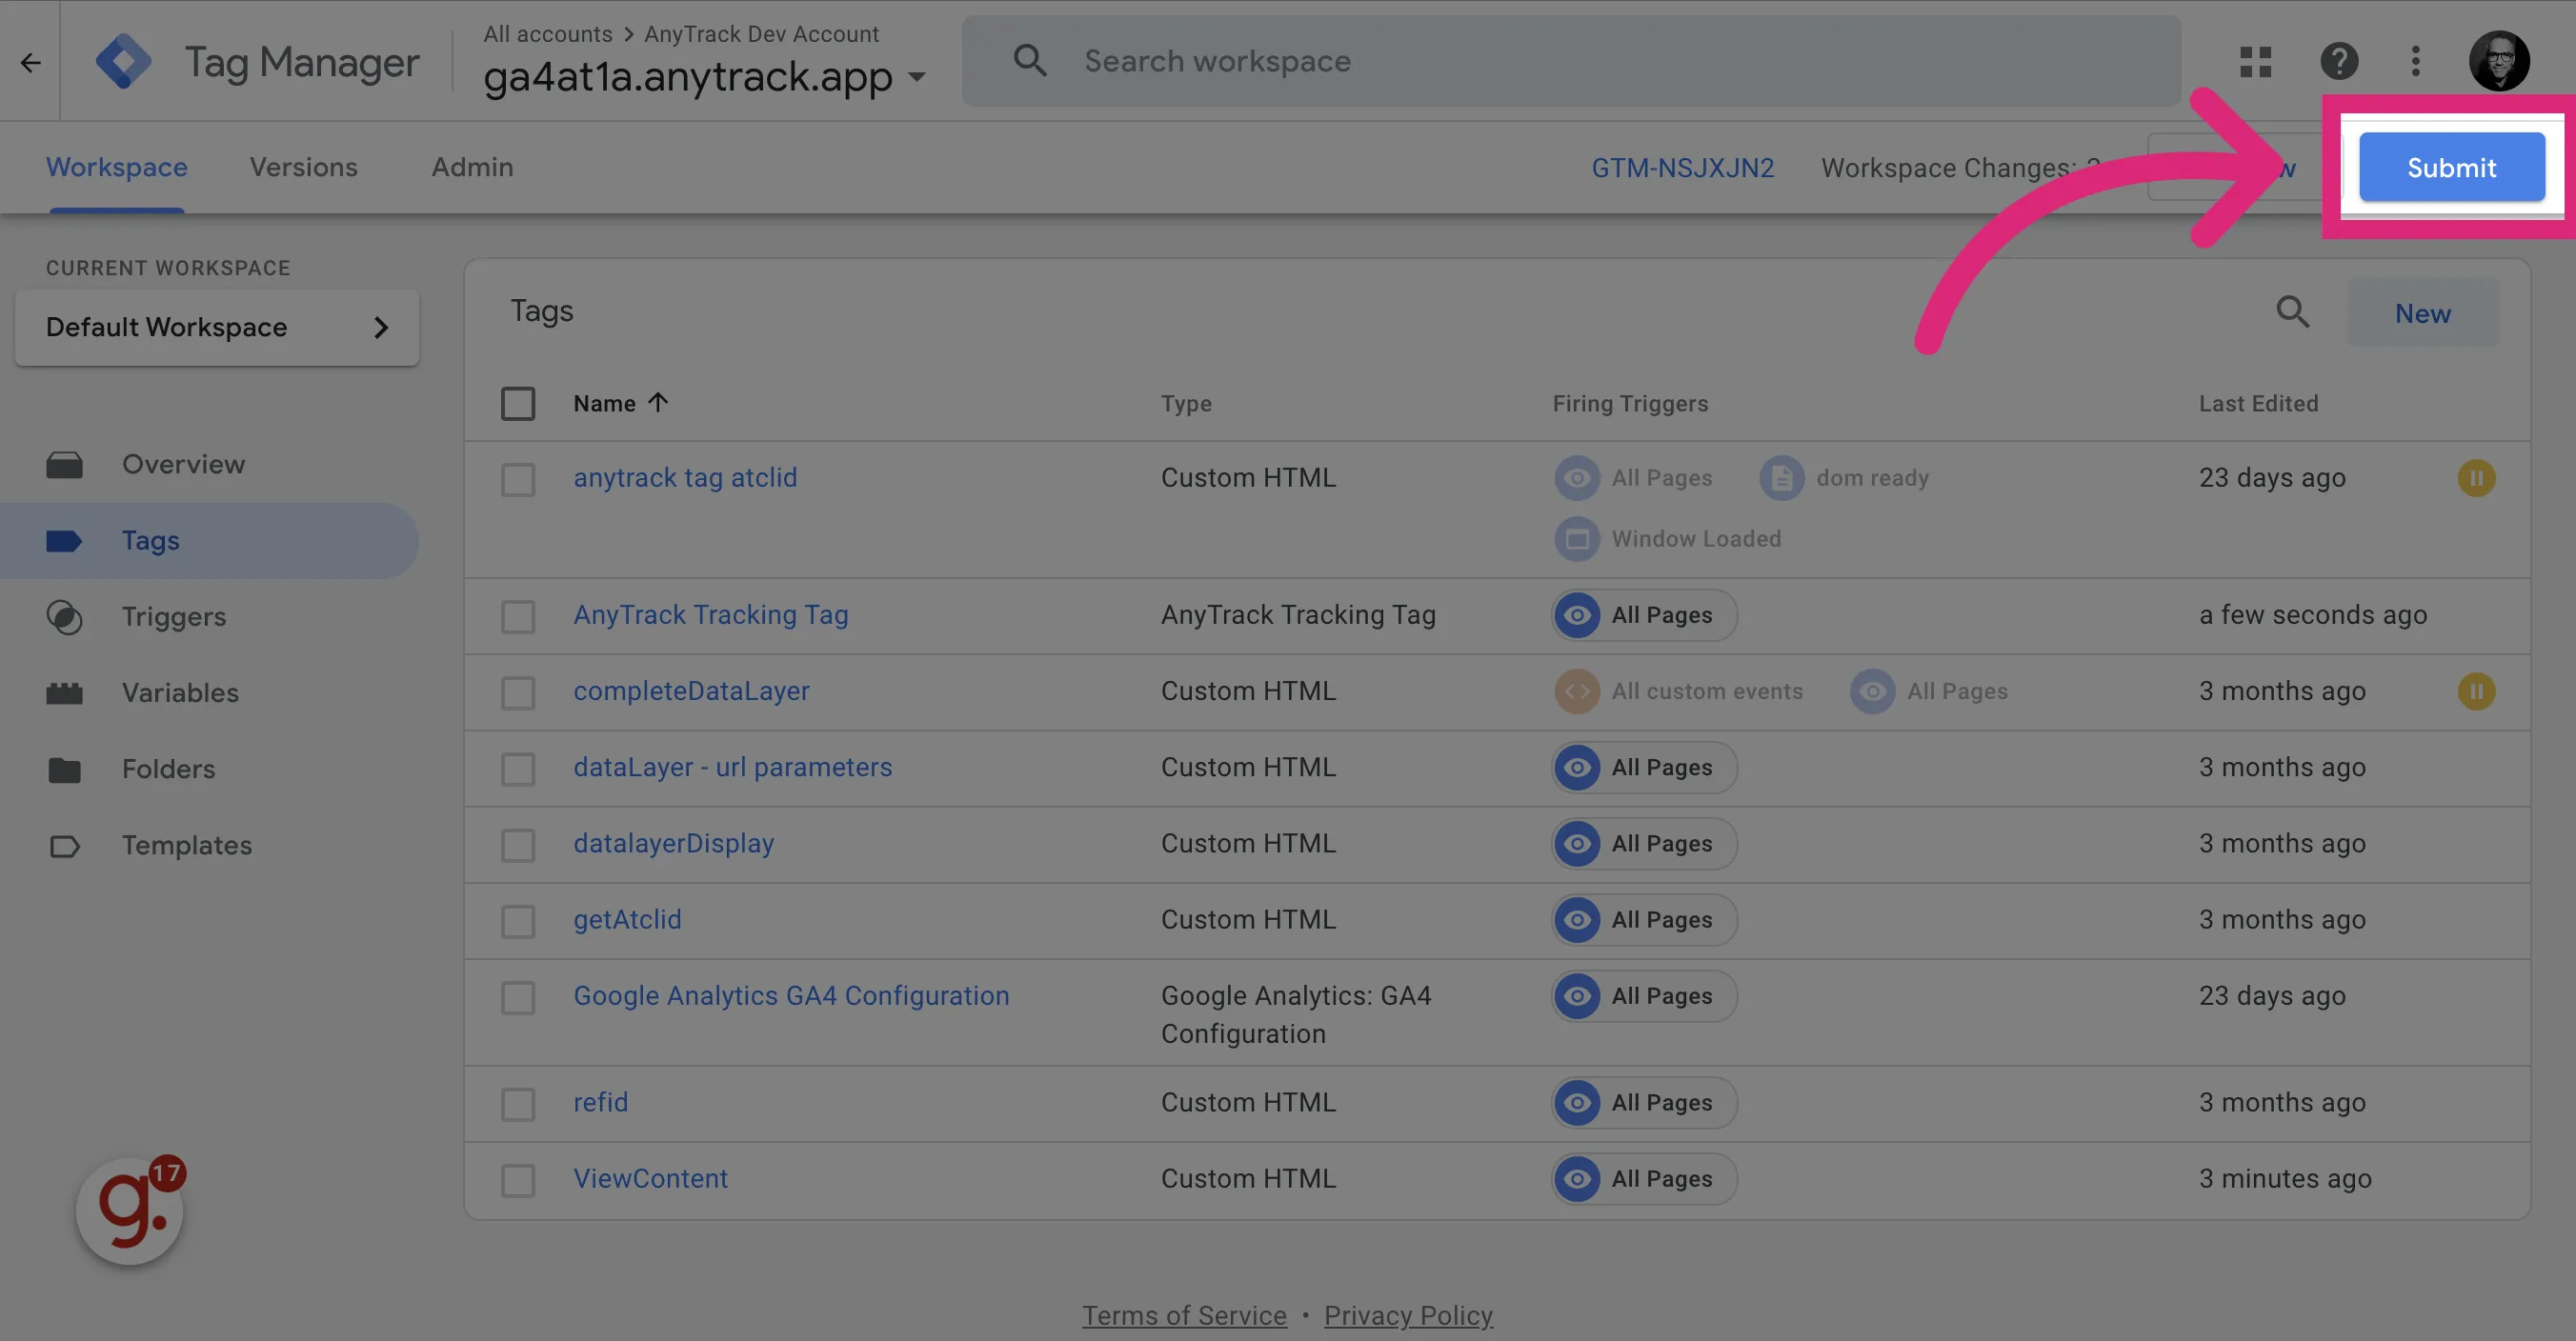Open the anytrack tag atclid tag
The image size is (2576, 1341).
coord(685,478)
